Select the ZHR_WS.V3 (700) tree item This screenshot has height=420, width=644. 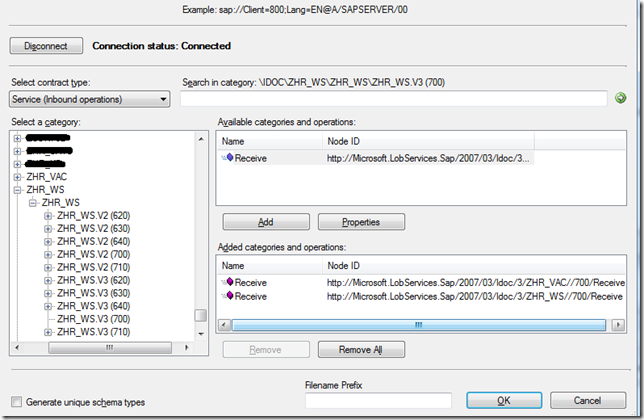pyautogui.click(x=94, y=319)
